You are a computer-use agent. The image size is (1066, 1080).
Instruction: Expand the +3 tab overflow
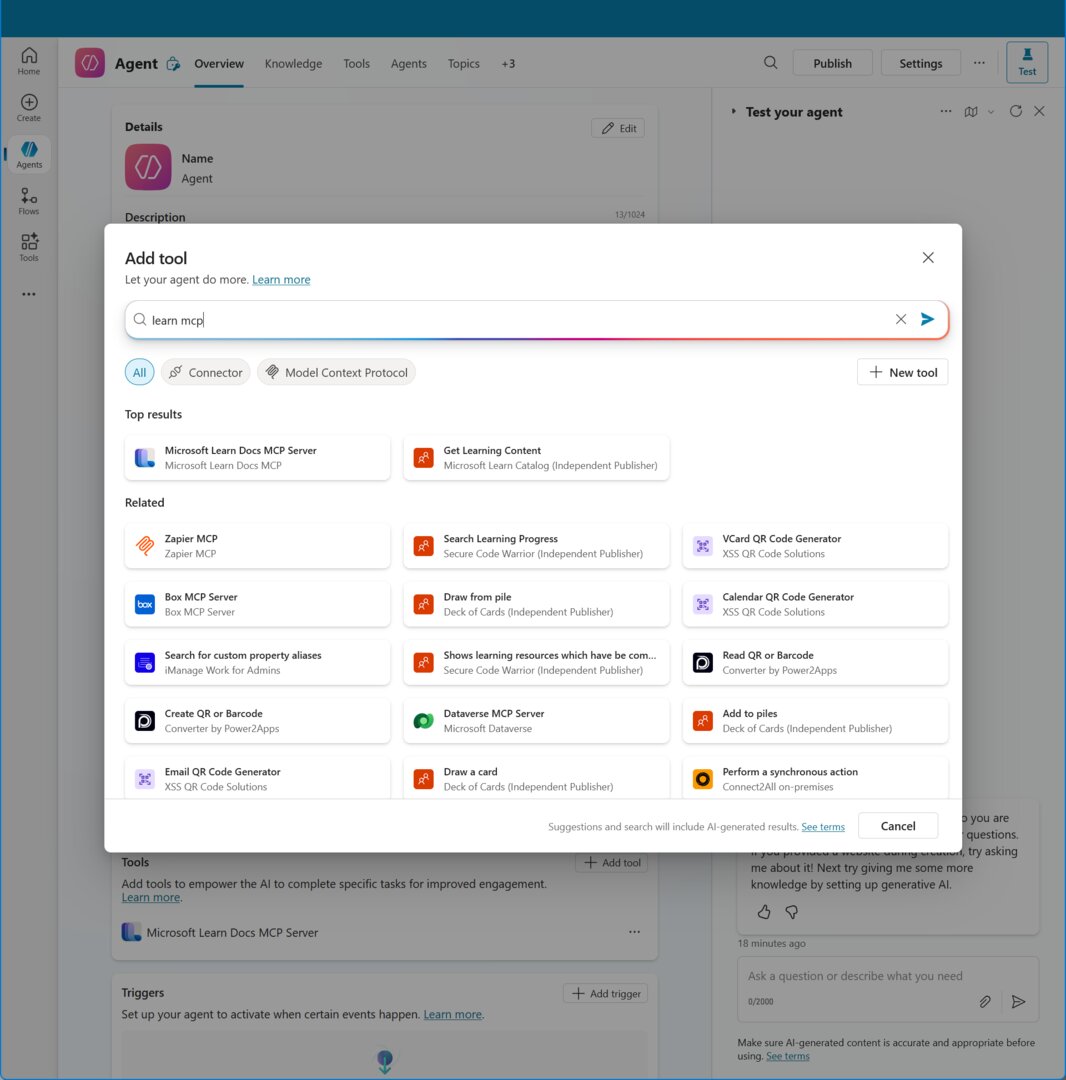point(508,63)
